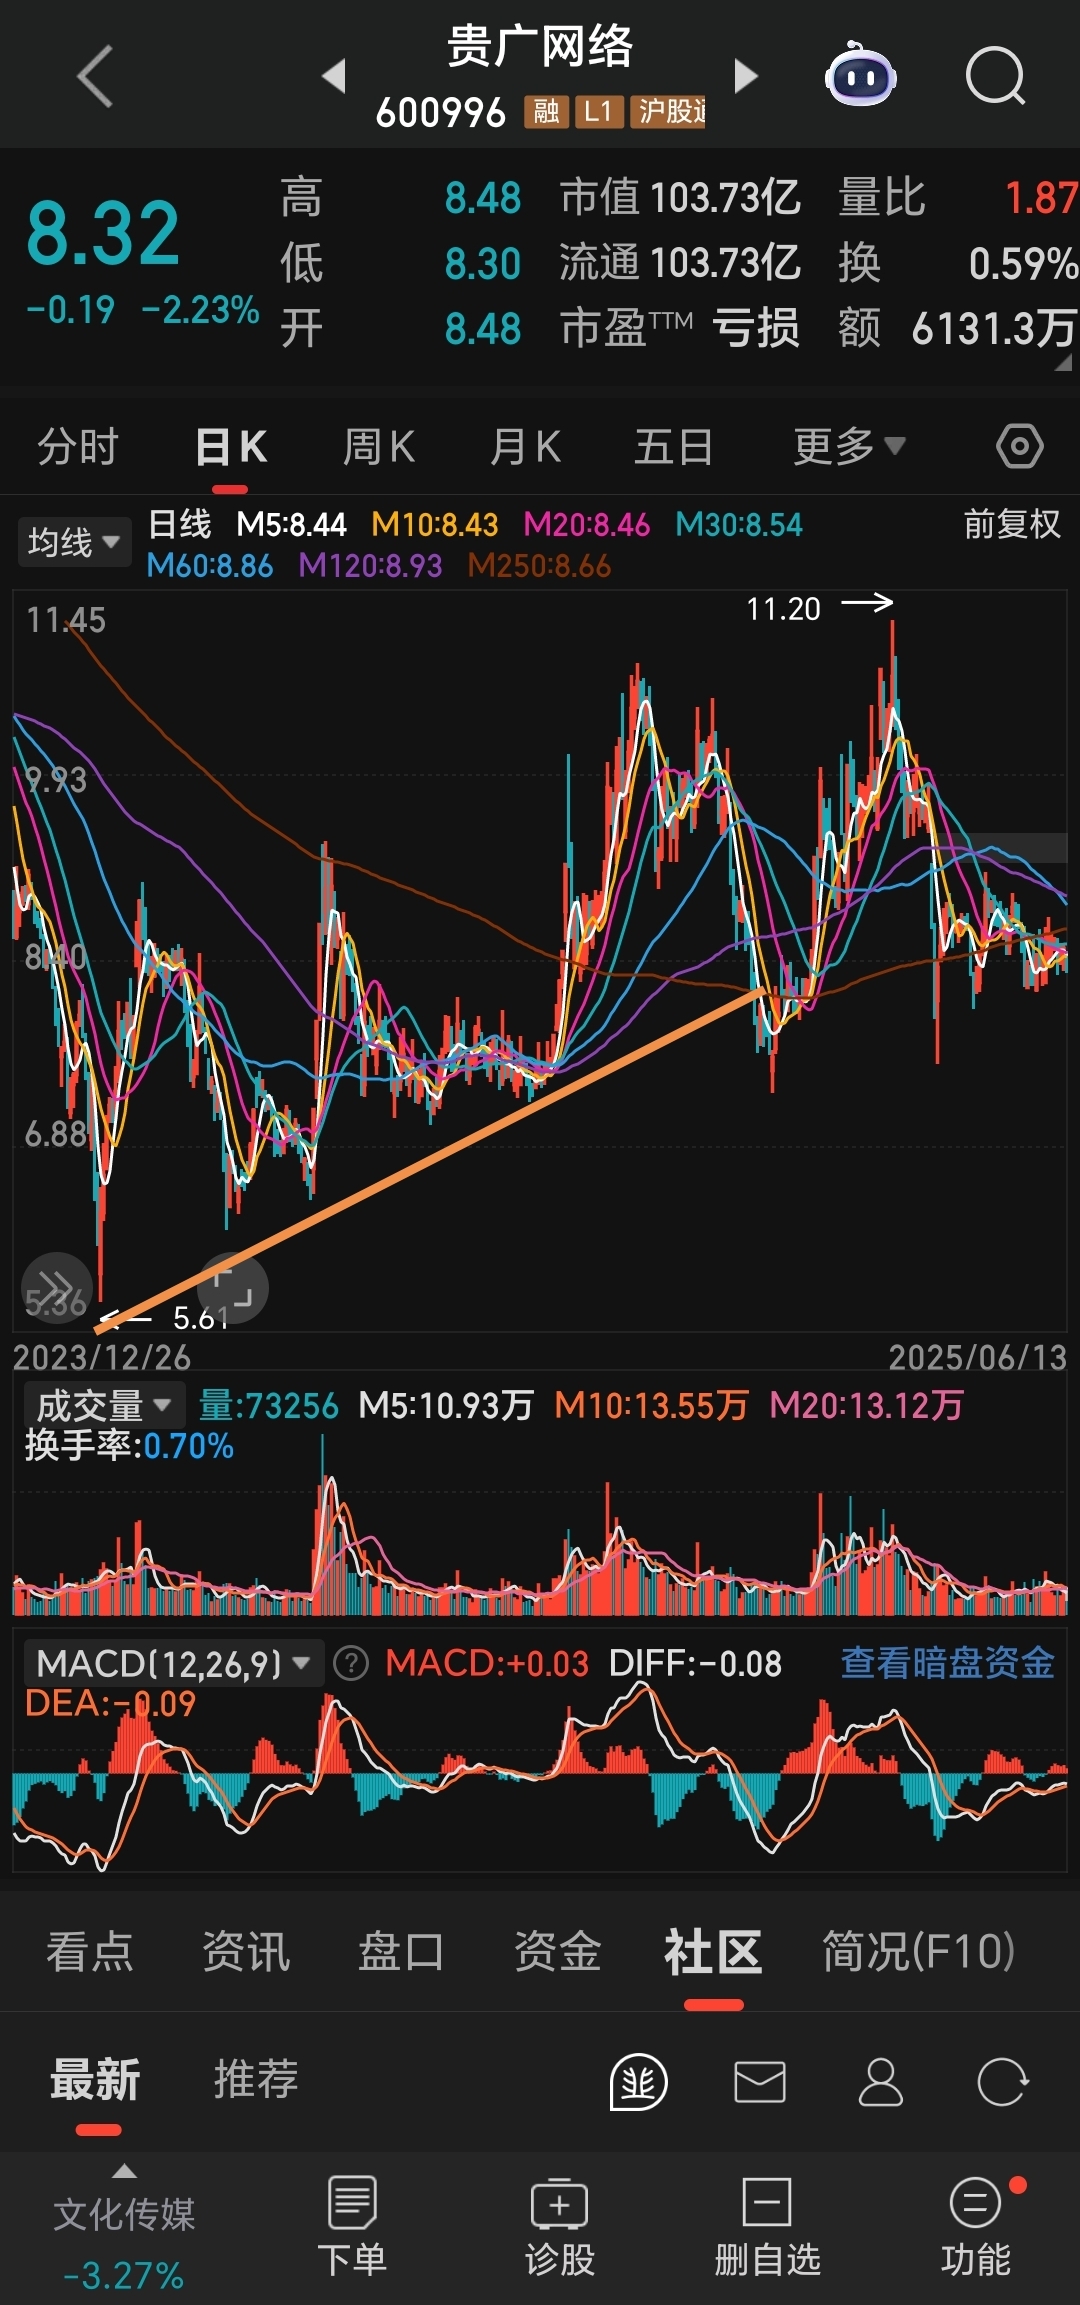Switch to 五日 tab

673,446
